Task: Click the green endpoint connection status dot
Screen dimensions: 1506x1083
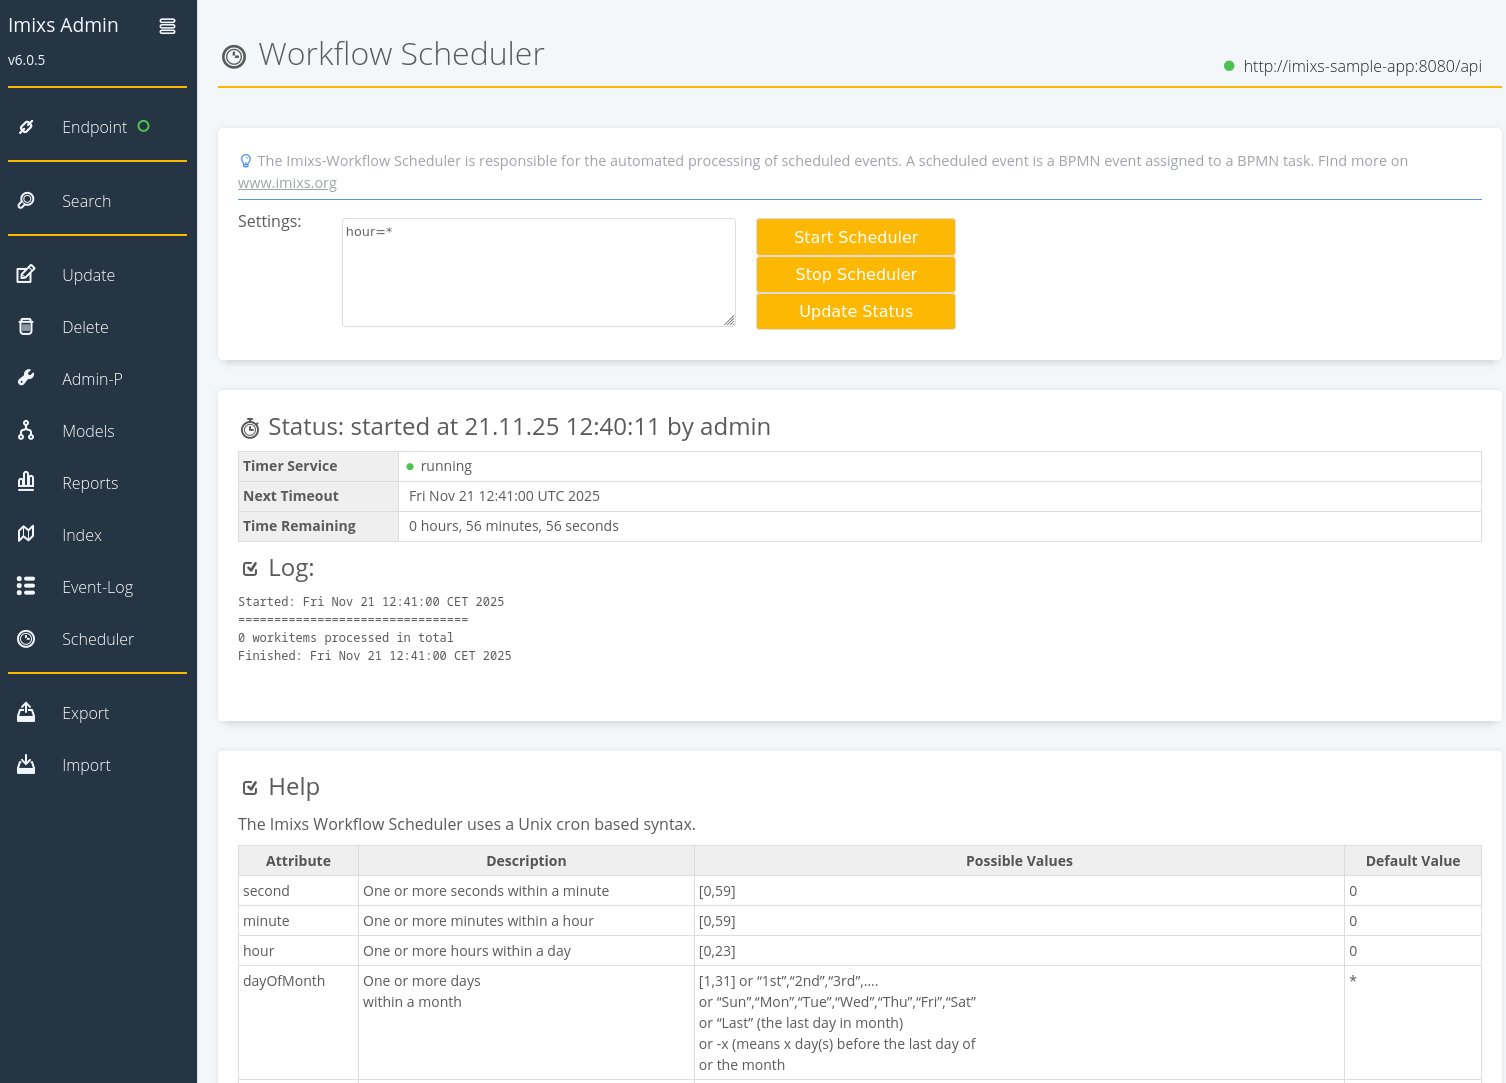Action: (x=1229, y=66)
